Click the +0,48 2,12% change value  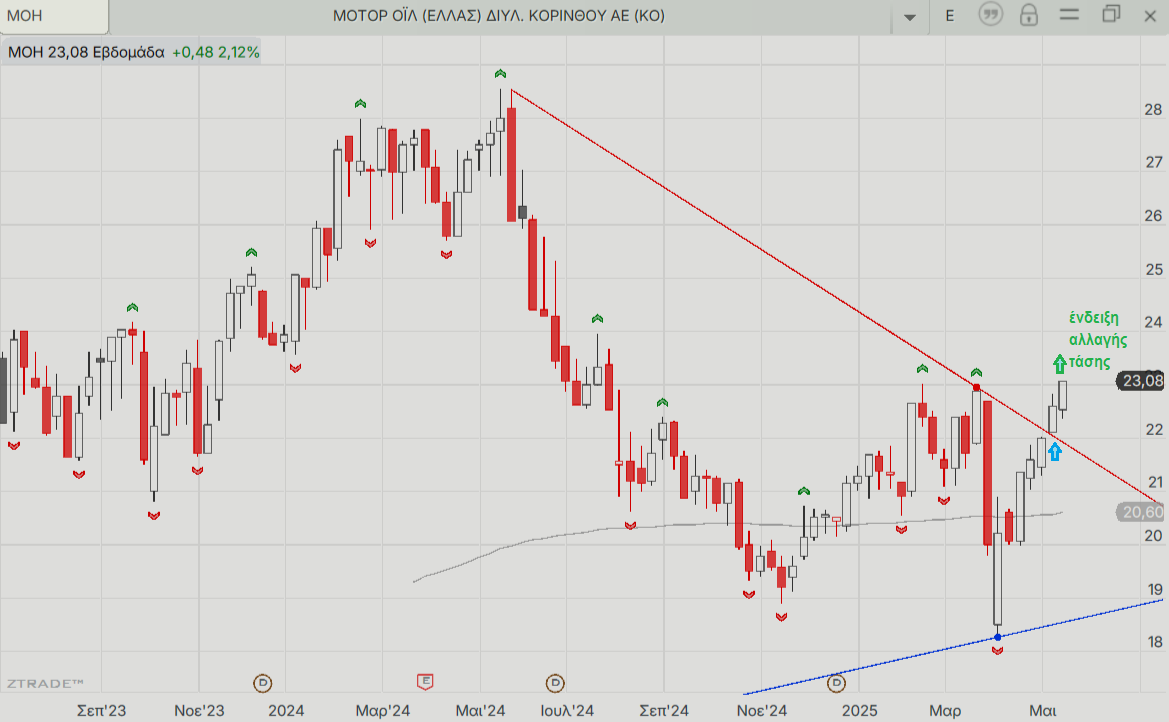[x=215, y=52]
